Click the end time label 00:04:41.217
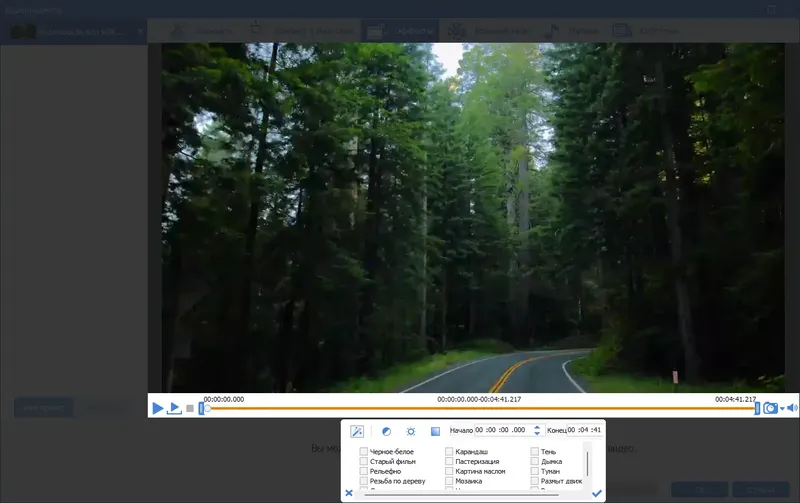The height and width of the screenshot is (503, 800). click(735, 399)
